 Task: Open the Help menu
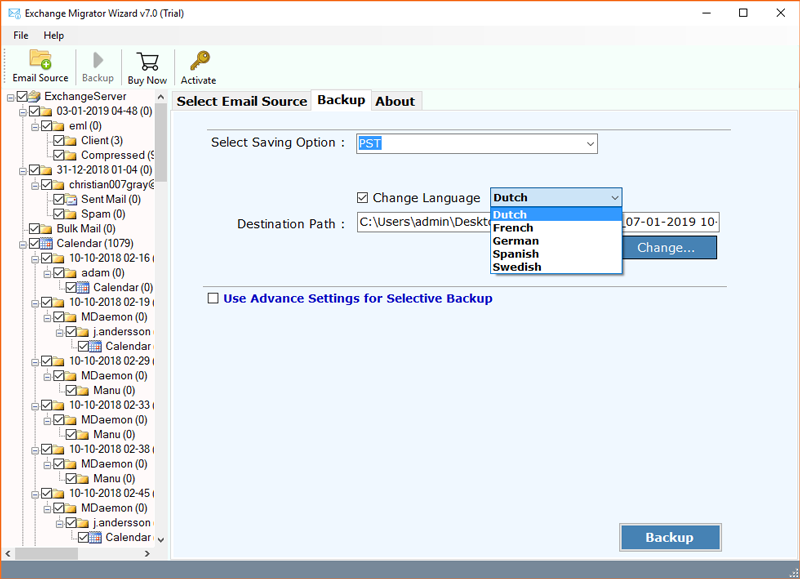(x=54, y=35)
